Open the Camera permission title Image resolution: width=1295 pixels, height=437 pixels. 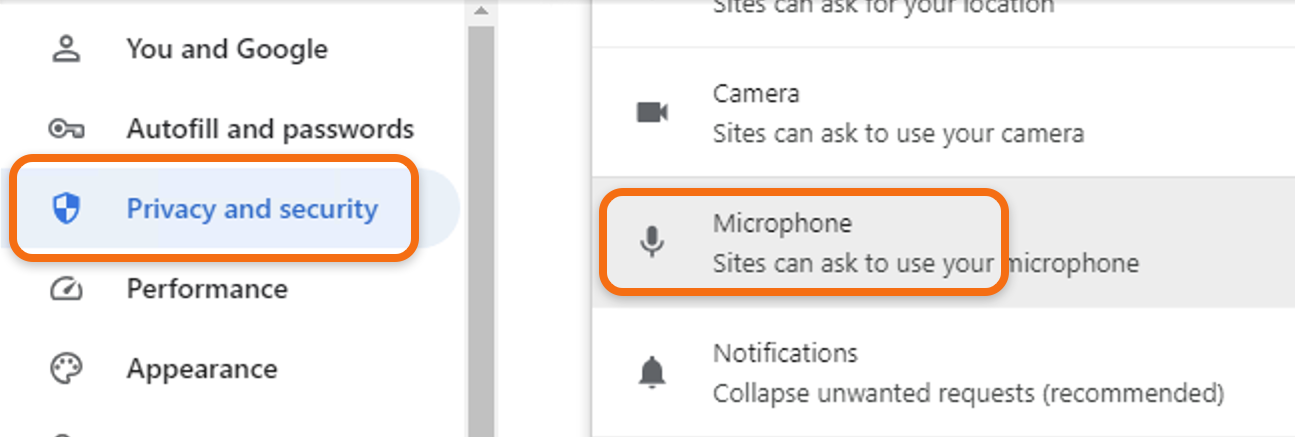[x=756, y=94]
